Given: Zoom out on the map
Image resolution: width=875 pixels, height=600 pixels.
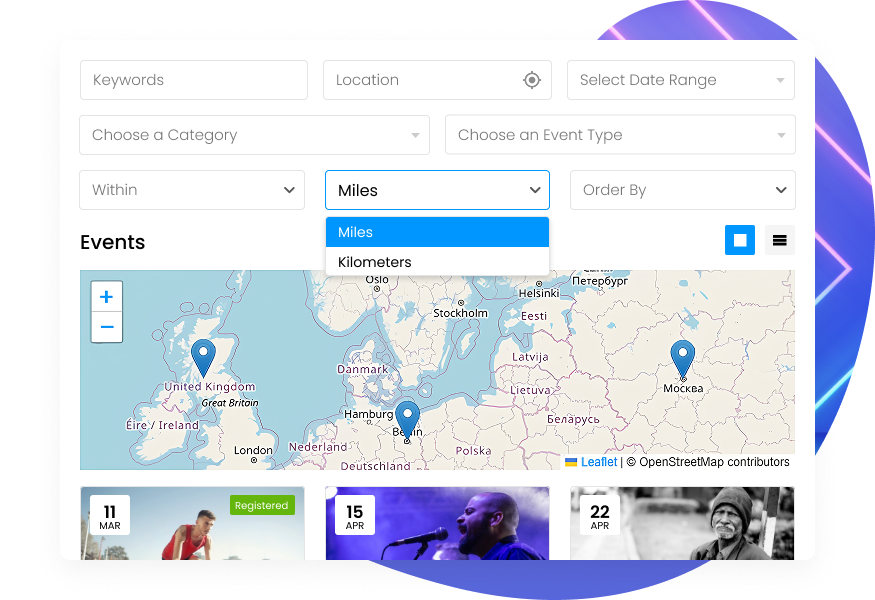Looking at the screenshot, I should (106, 327).
